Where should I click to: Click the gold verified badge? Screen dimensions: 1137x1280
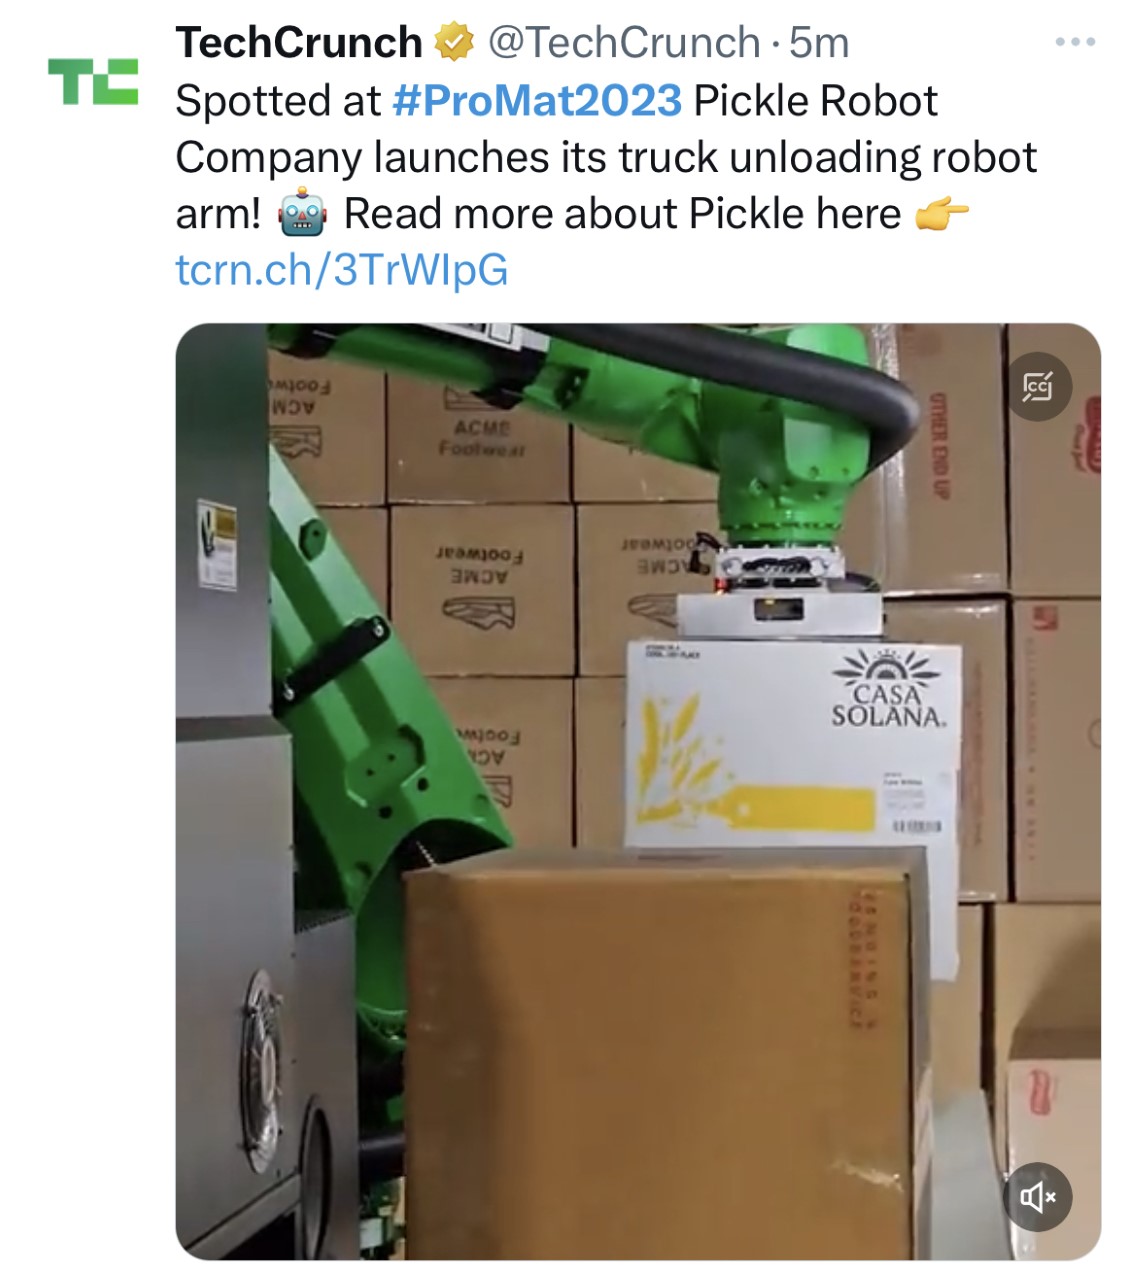coord(454,43)
